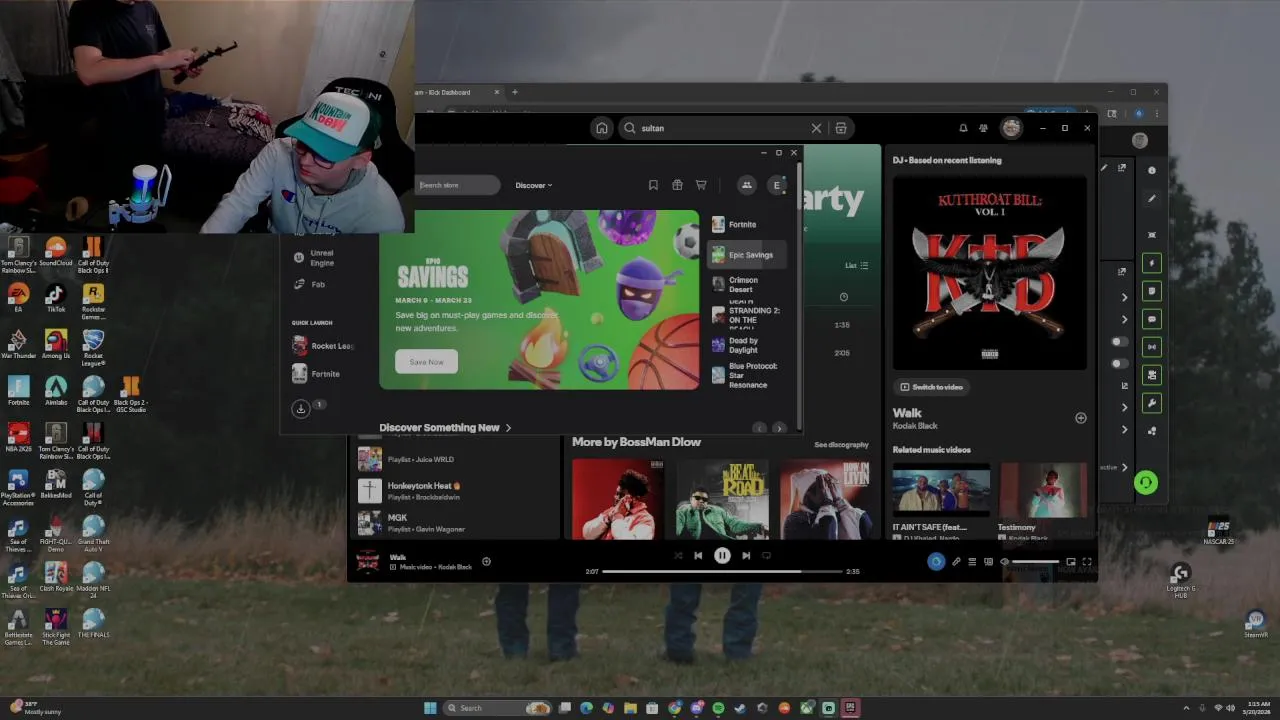
Task: Toggle Spotify repeat
Action: point(766,556)
